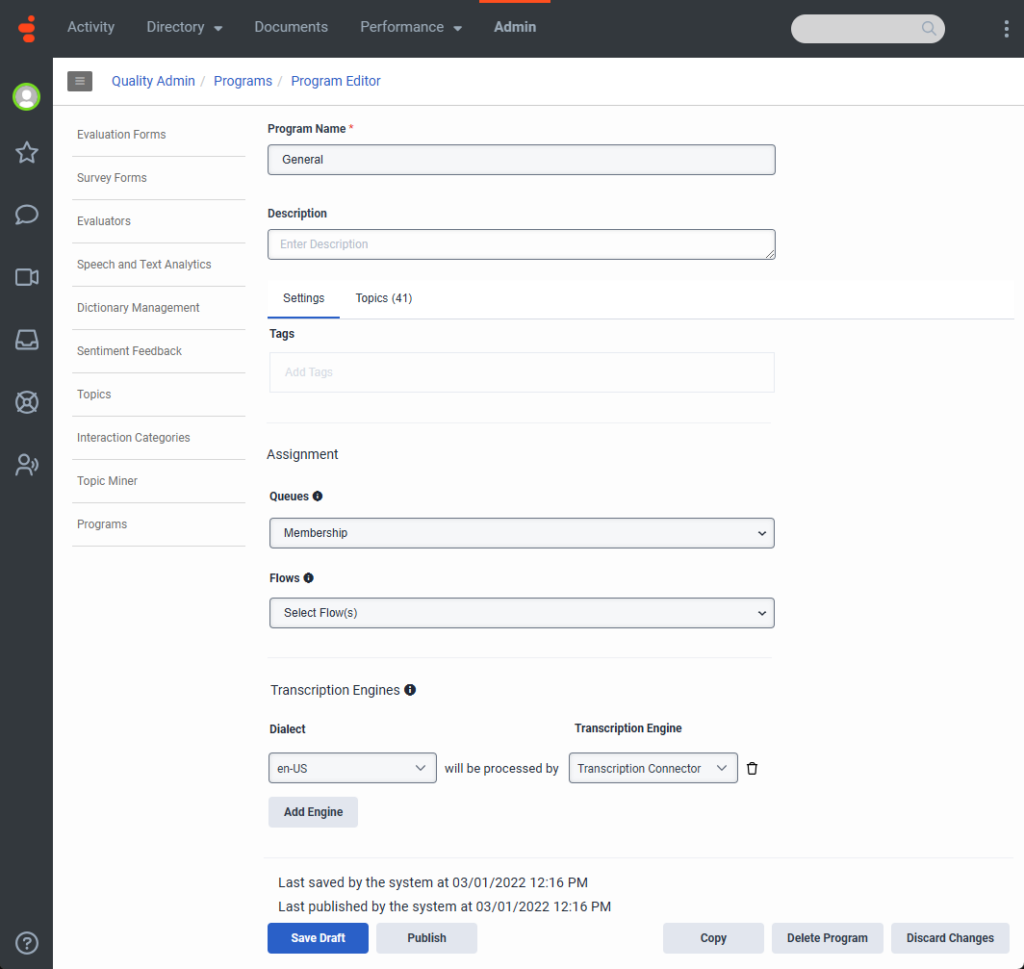Image resolution: width=1024 pixels, height=969 pixels.
Task: Open the three-dot overflow menu
Action: [x=1006, y=28]
